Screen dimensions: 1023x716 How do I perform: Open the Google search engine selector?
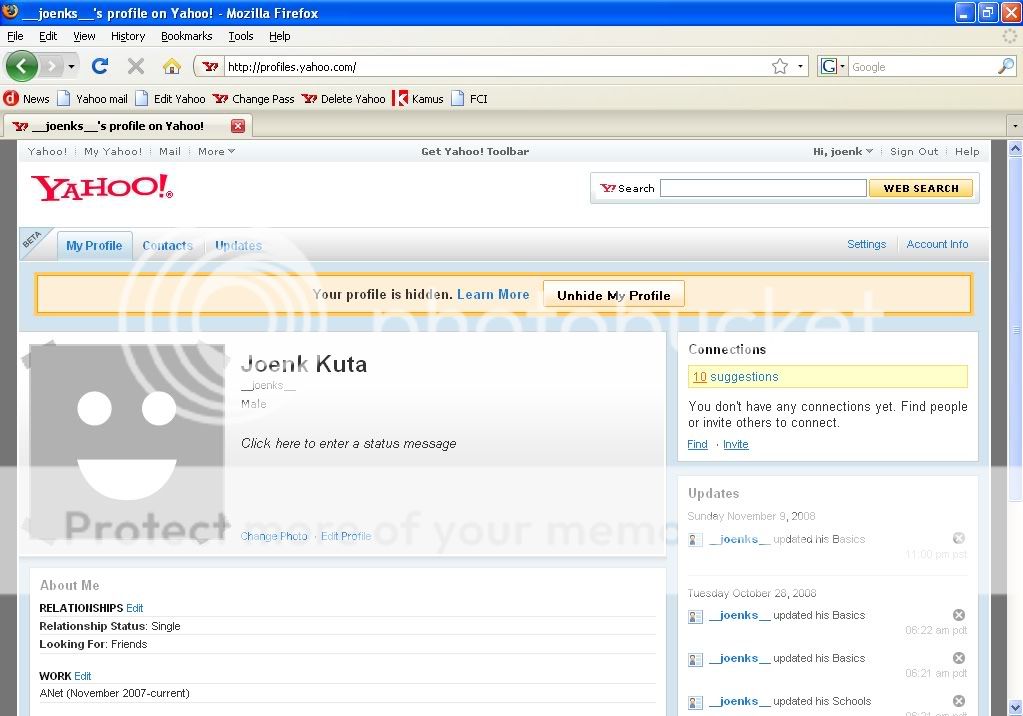coord(832,66)
